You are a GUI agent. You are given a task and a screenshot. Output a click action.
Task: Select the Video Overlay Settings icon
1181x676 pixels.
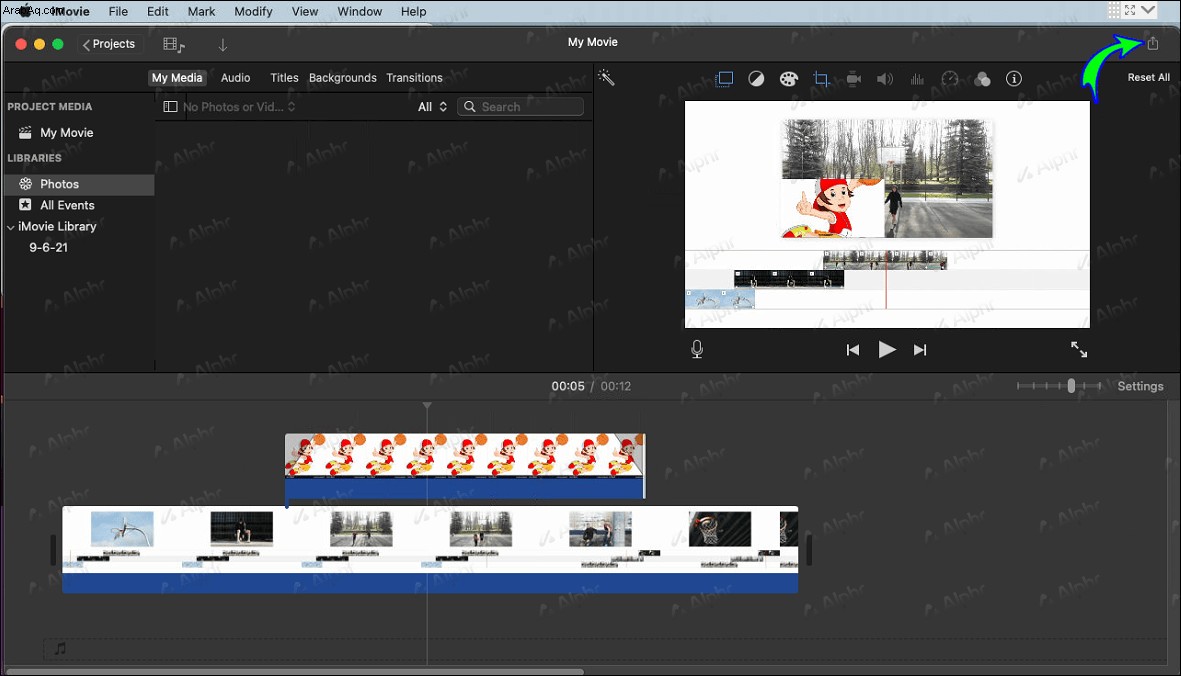(x=725, y=79)
